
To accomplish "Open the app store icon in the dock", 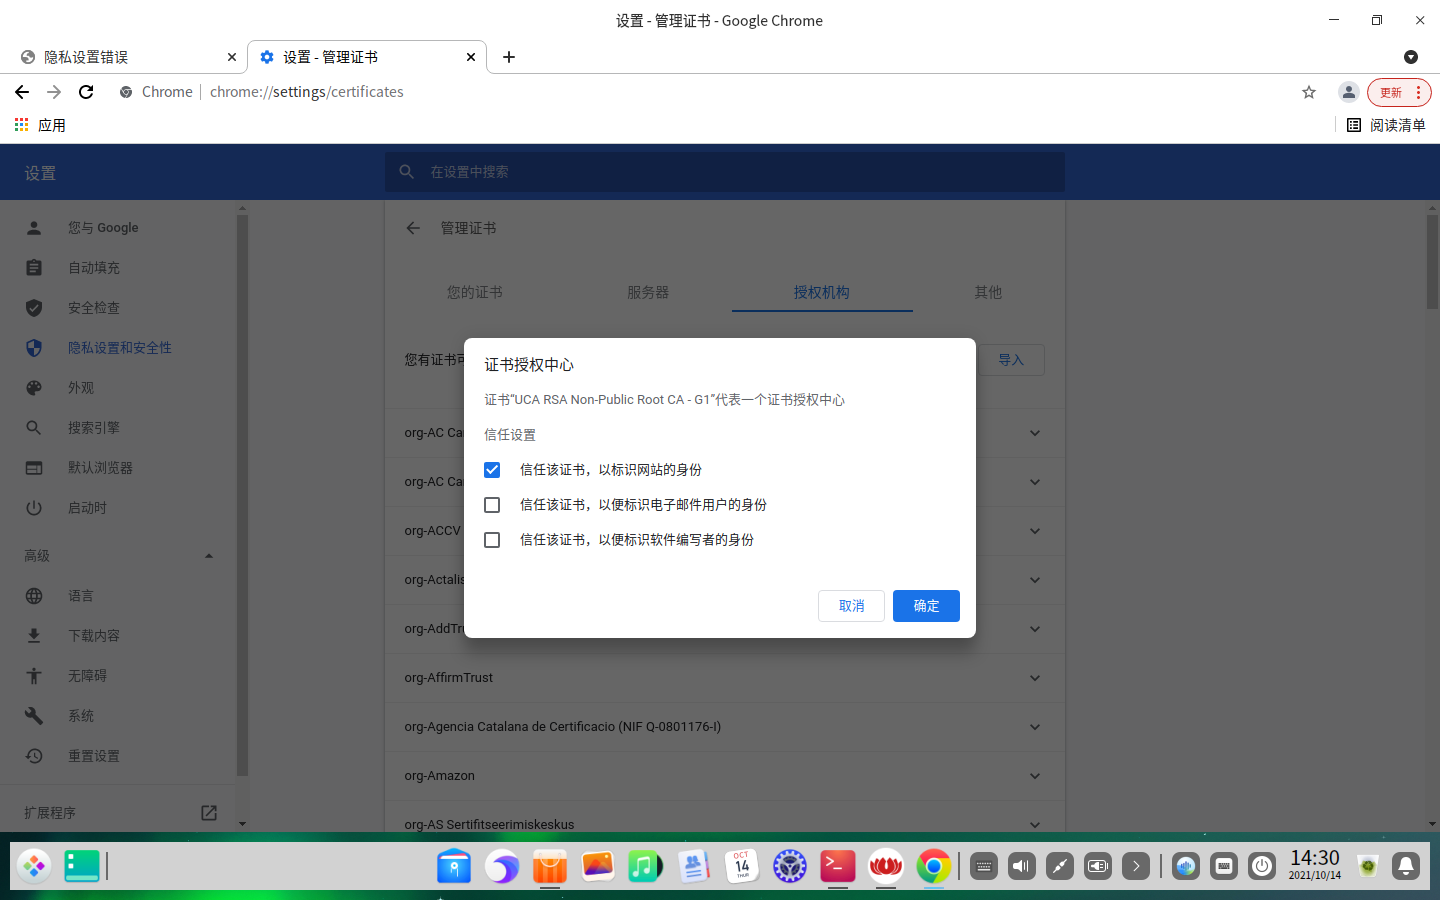I will click(550, 866).
